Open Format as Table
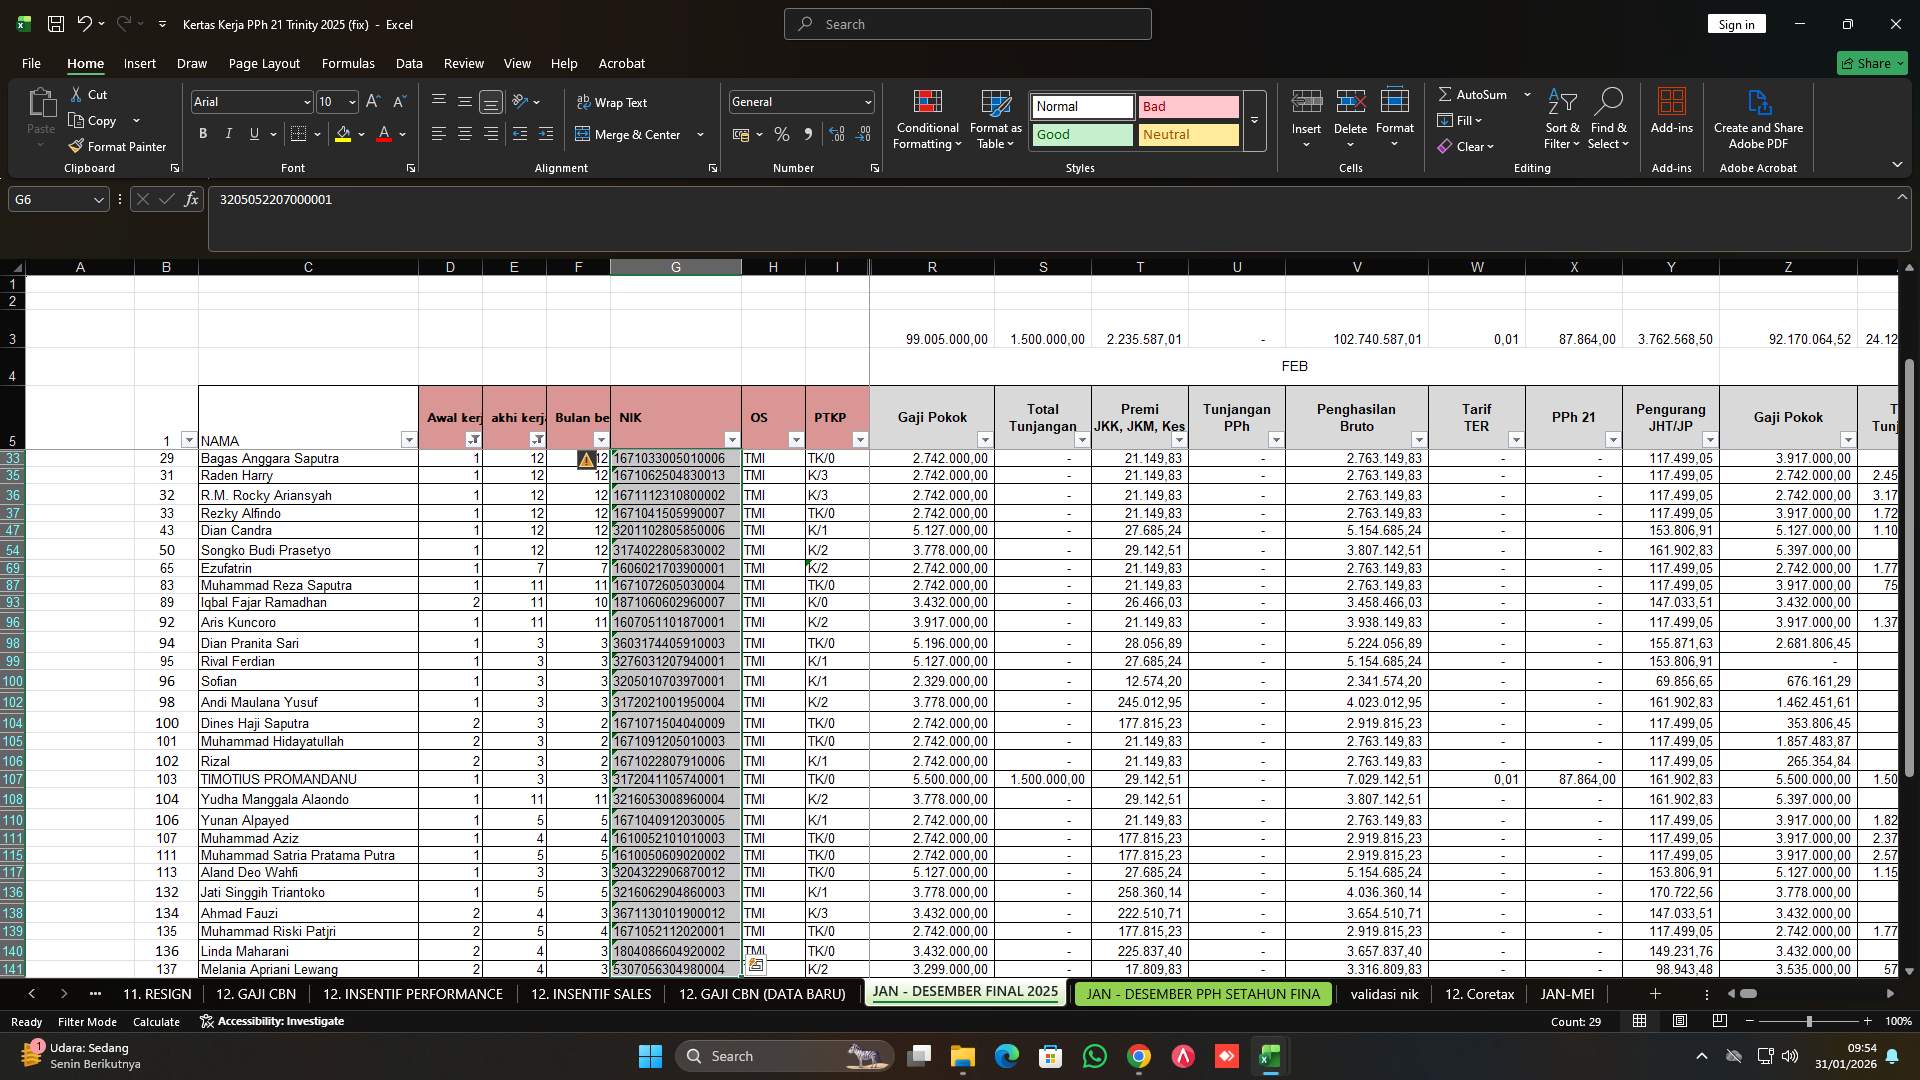The image size is (1920, 1080). click(x=994, y=118)
